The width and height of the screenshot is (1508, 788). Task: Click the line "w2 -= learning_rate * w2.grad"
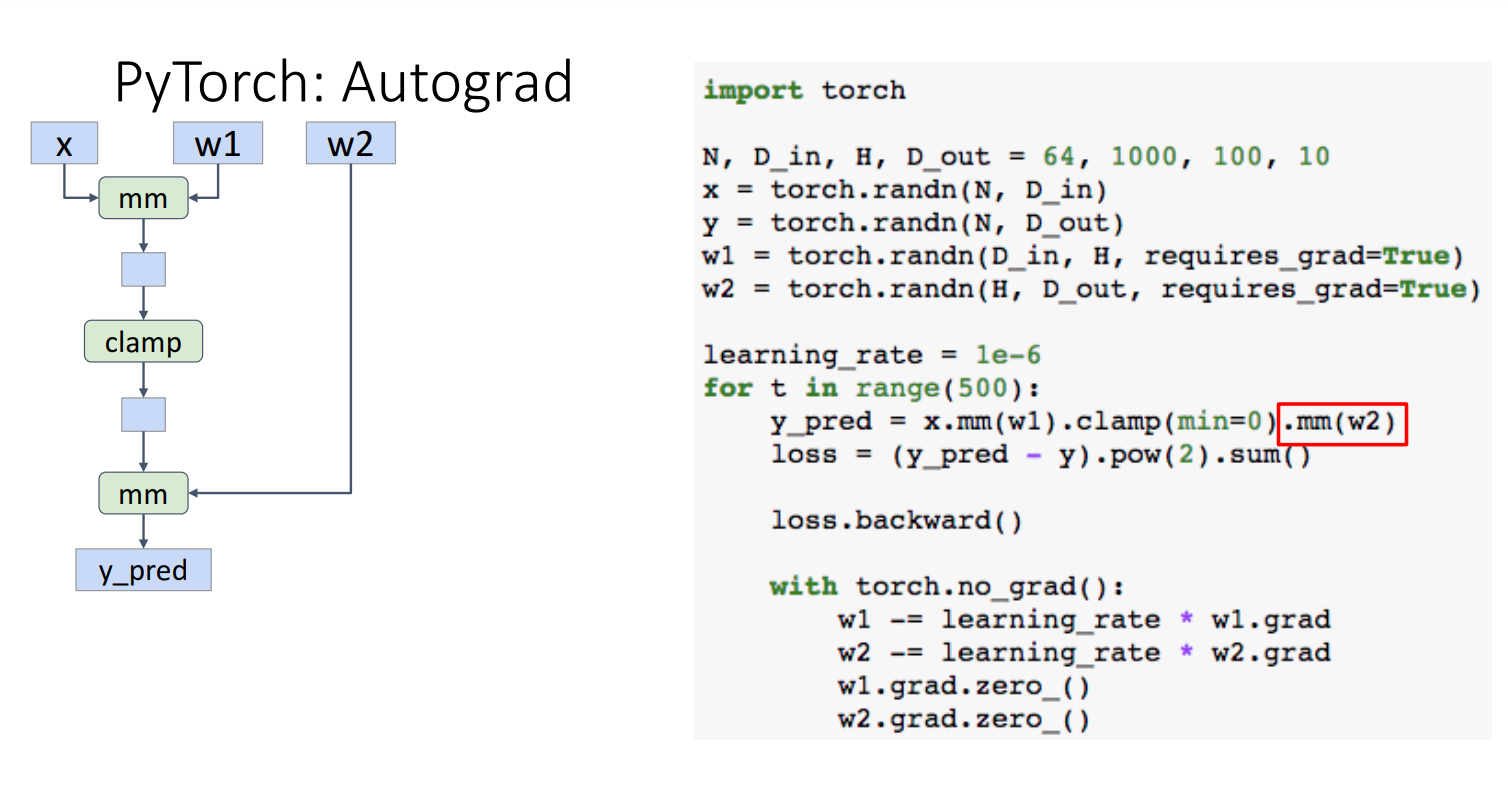(x=1084, y=653)
